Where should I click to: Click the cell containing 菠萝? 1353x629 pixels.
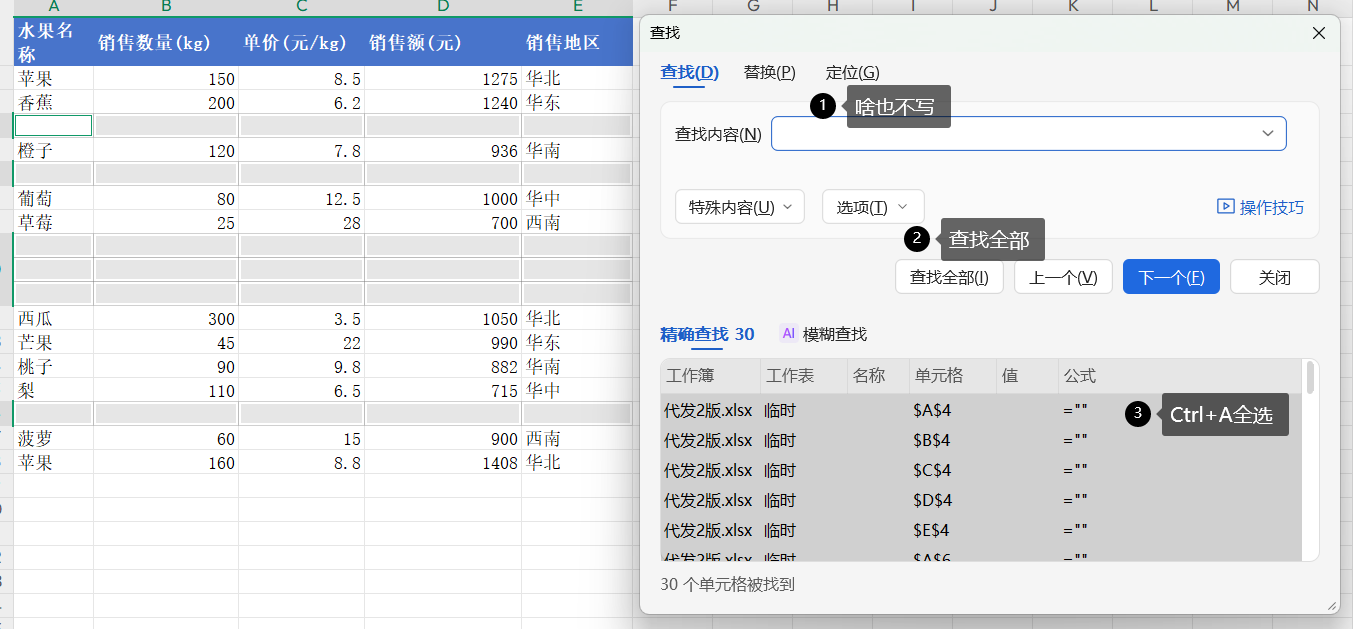53,438
